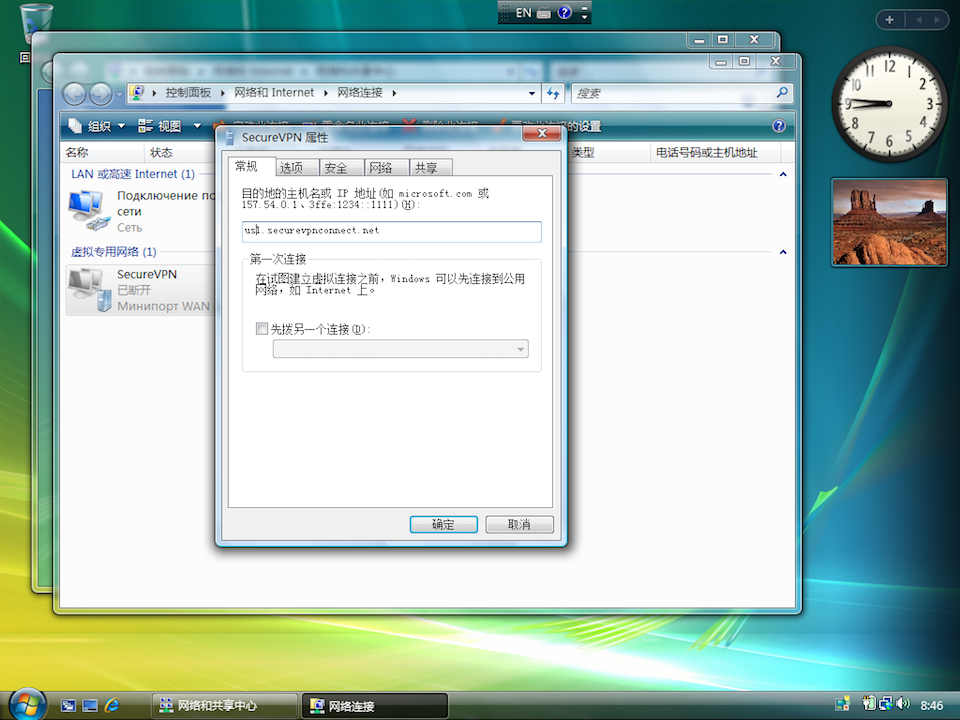Open the volume icon in system tray

pyautogui.click(x=904, y=703)
